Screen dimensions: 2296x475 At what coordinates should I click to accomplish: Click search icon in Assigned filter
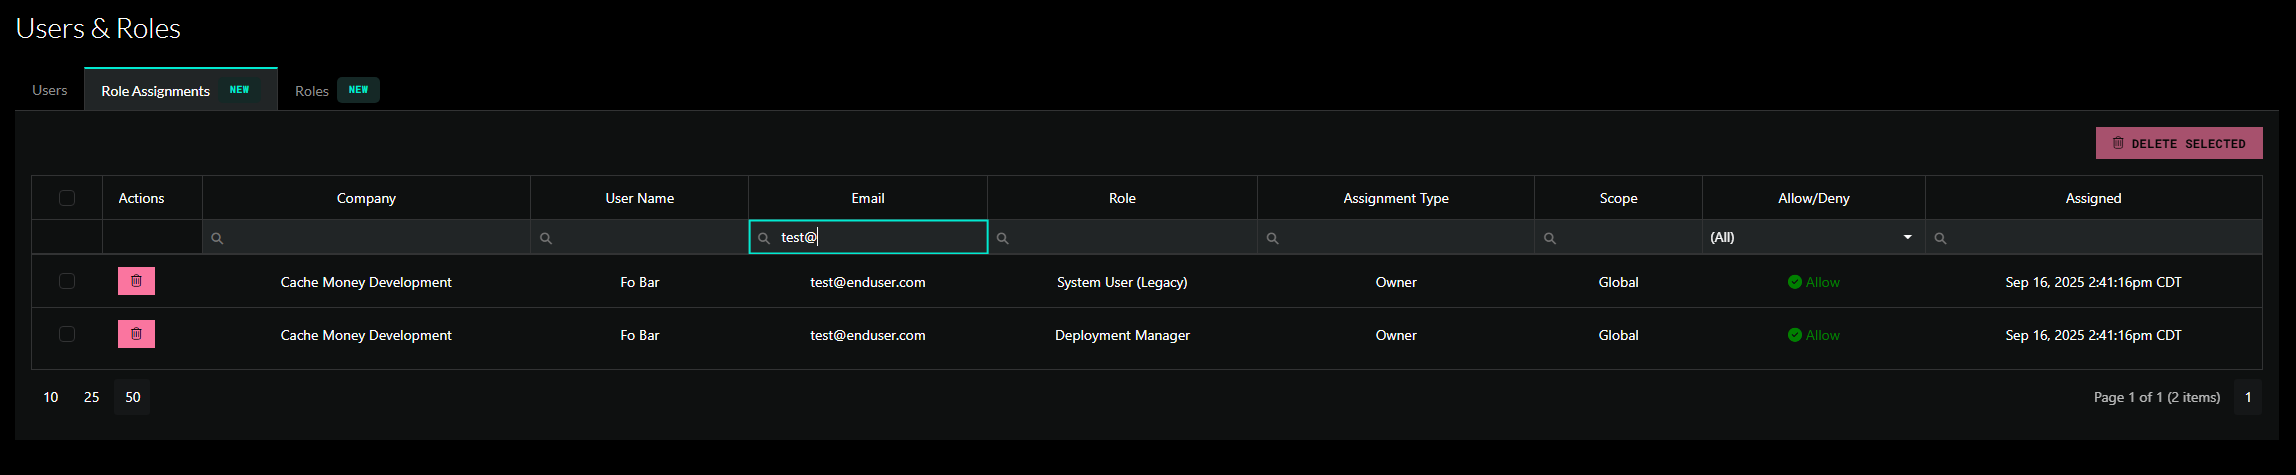tap(1940, 238)
